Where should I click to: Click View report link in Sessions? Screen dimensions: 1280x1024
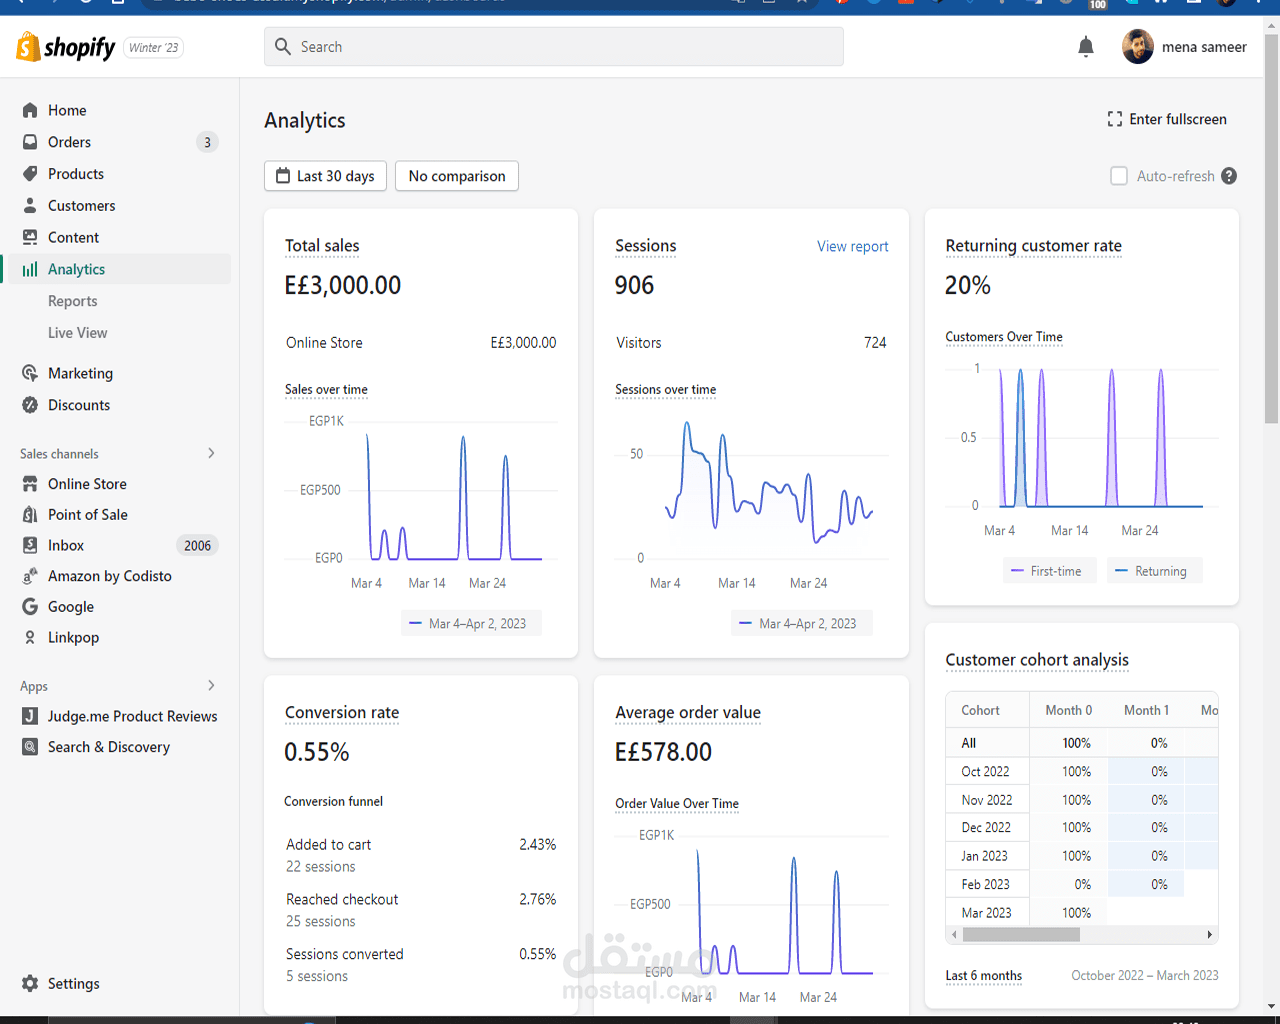click(852, 246)
